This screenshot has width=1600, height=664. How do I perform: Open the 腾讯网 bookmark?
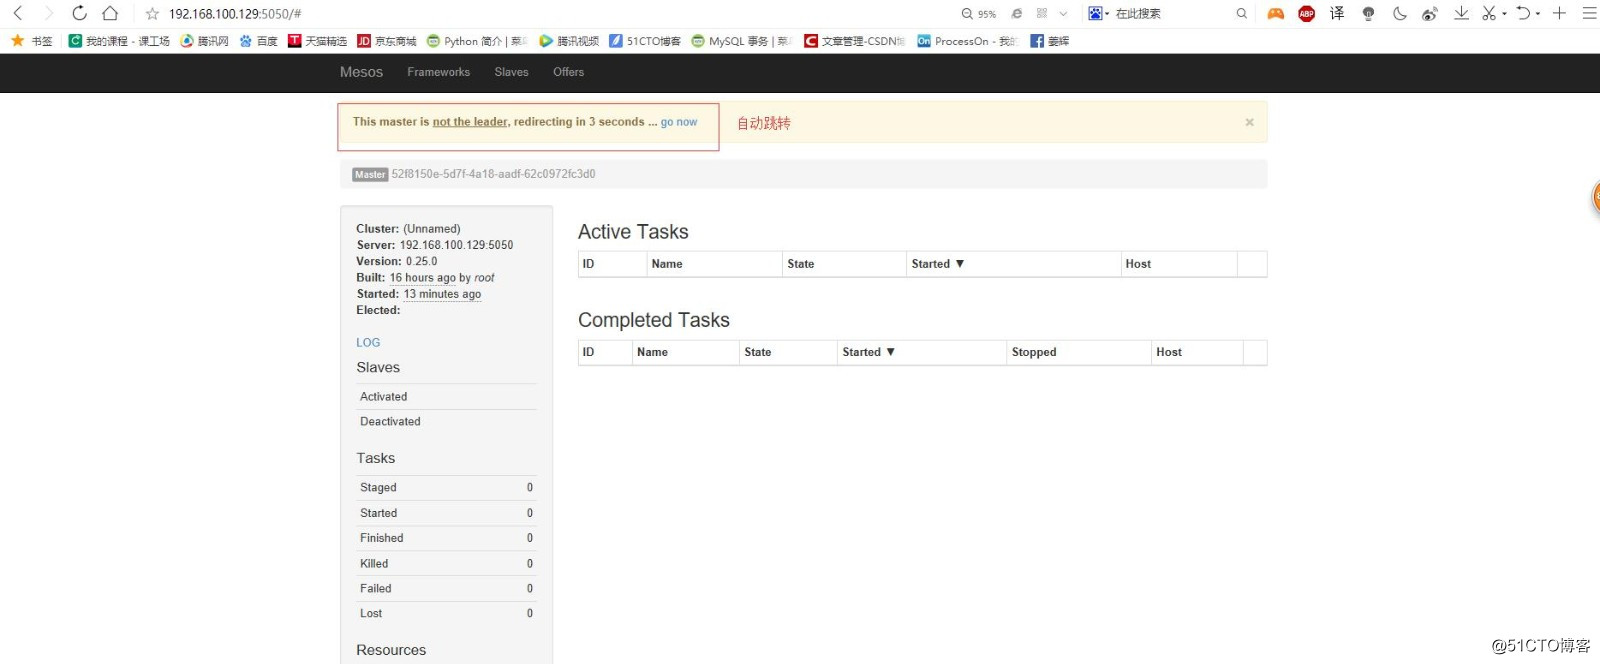[205, 41]
